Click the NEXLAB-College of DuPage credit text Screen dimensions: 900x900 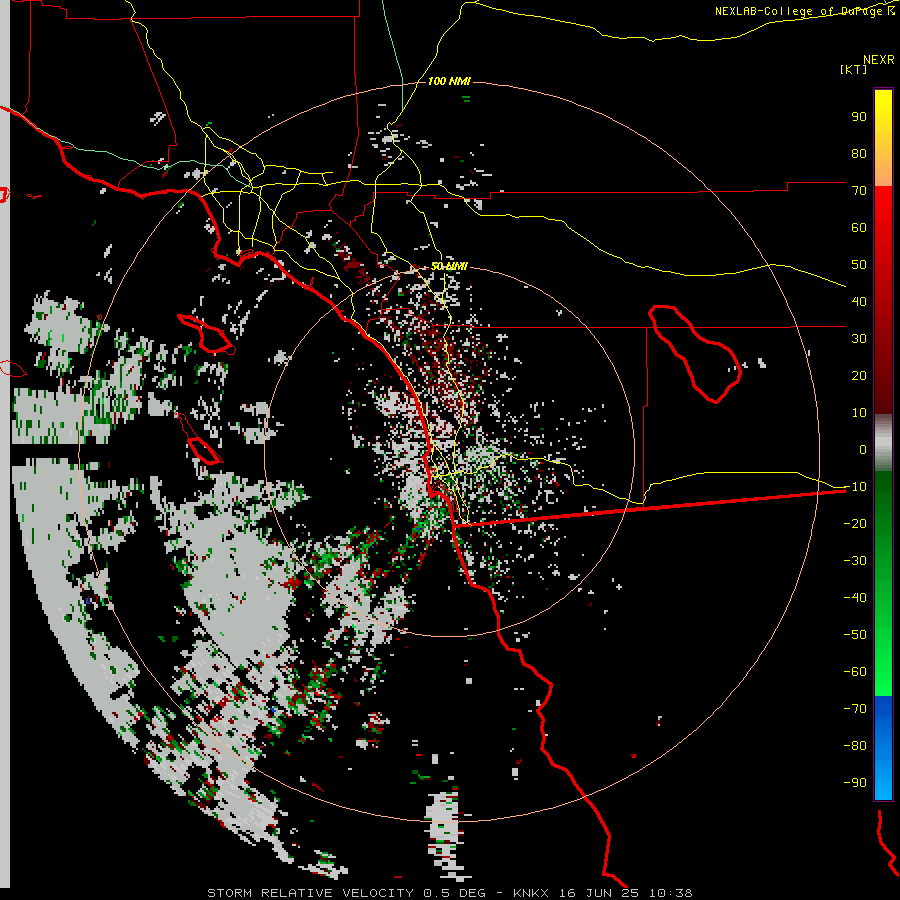[804, 11]
